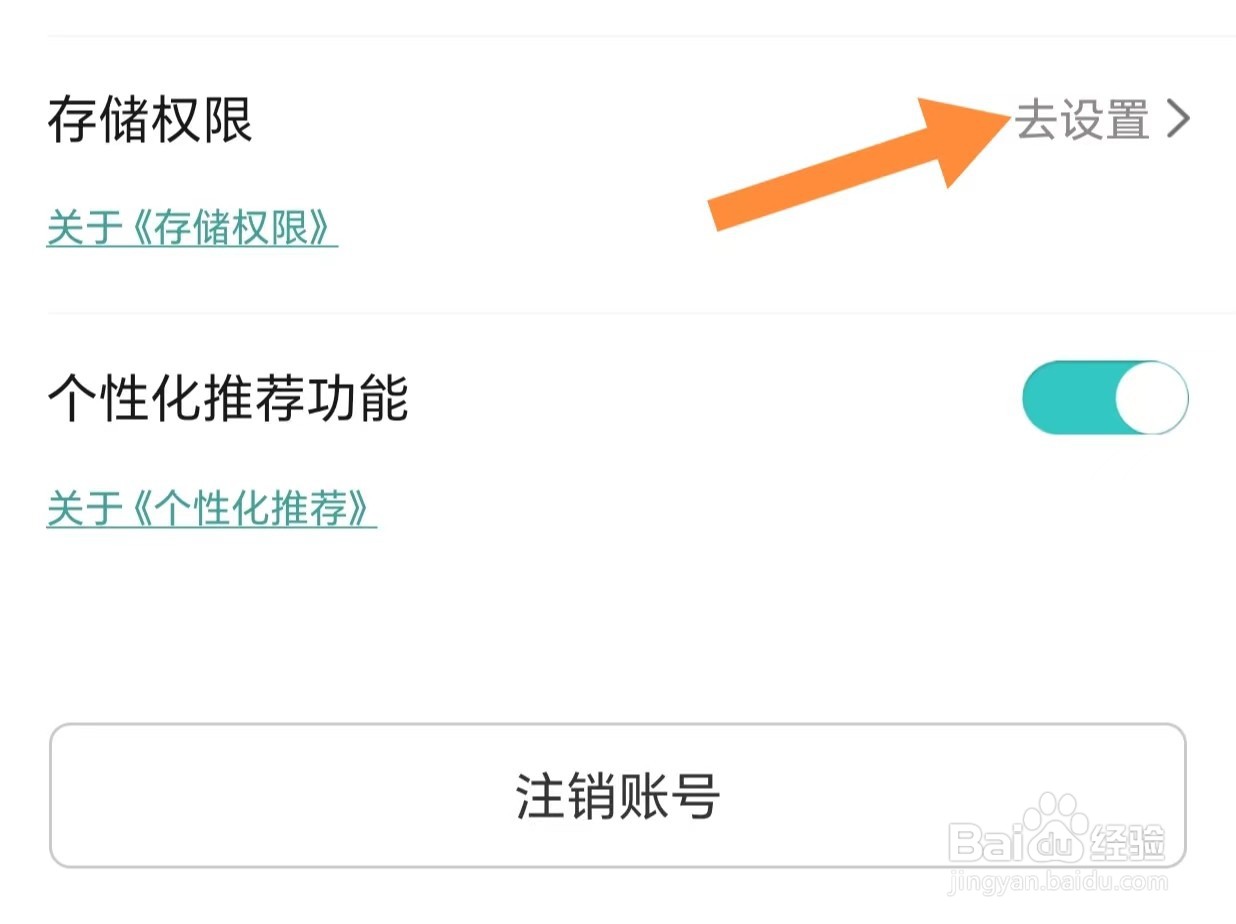
Task: Open the 关于《存储权限》 link
Action: click(x=192, y=228)
